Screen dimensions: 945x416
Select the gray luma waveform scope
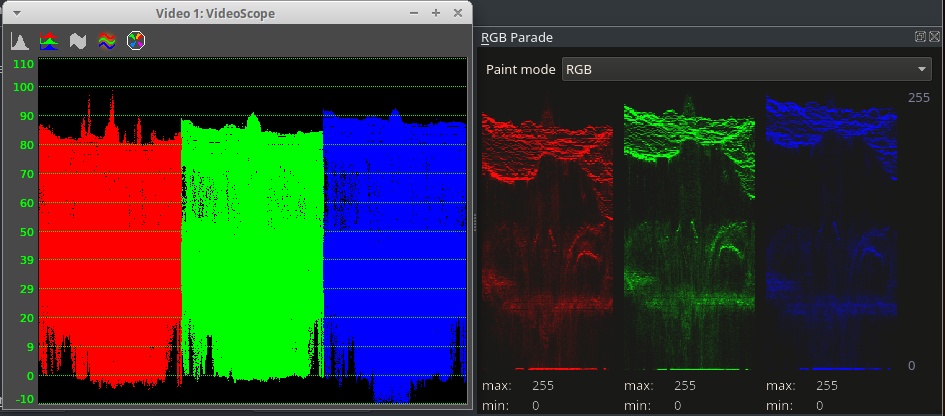click(78, 41)
